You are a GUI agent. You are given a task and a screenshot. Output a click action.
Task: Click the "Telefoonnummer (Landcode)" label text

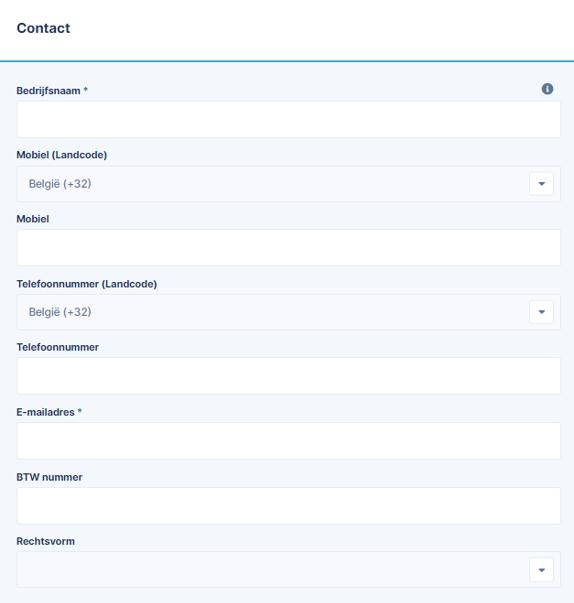(87, 284)
